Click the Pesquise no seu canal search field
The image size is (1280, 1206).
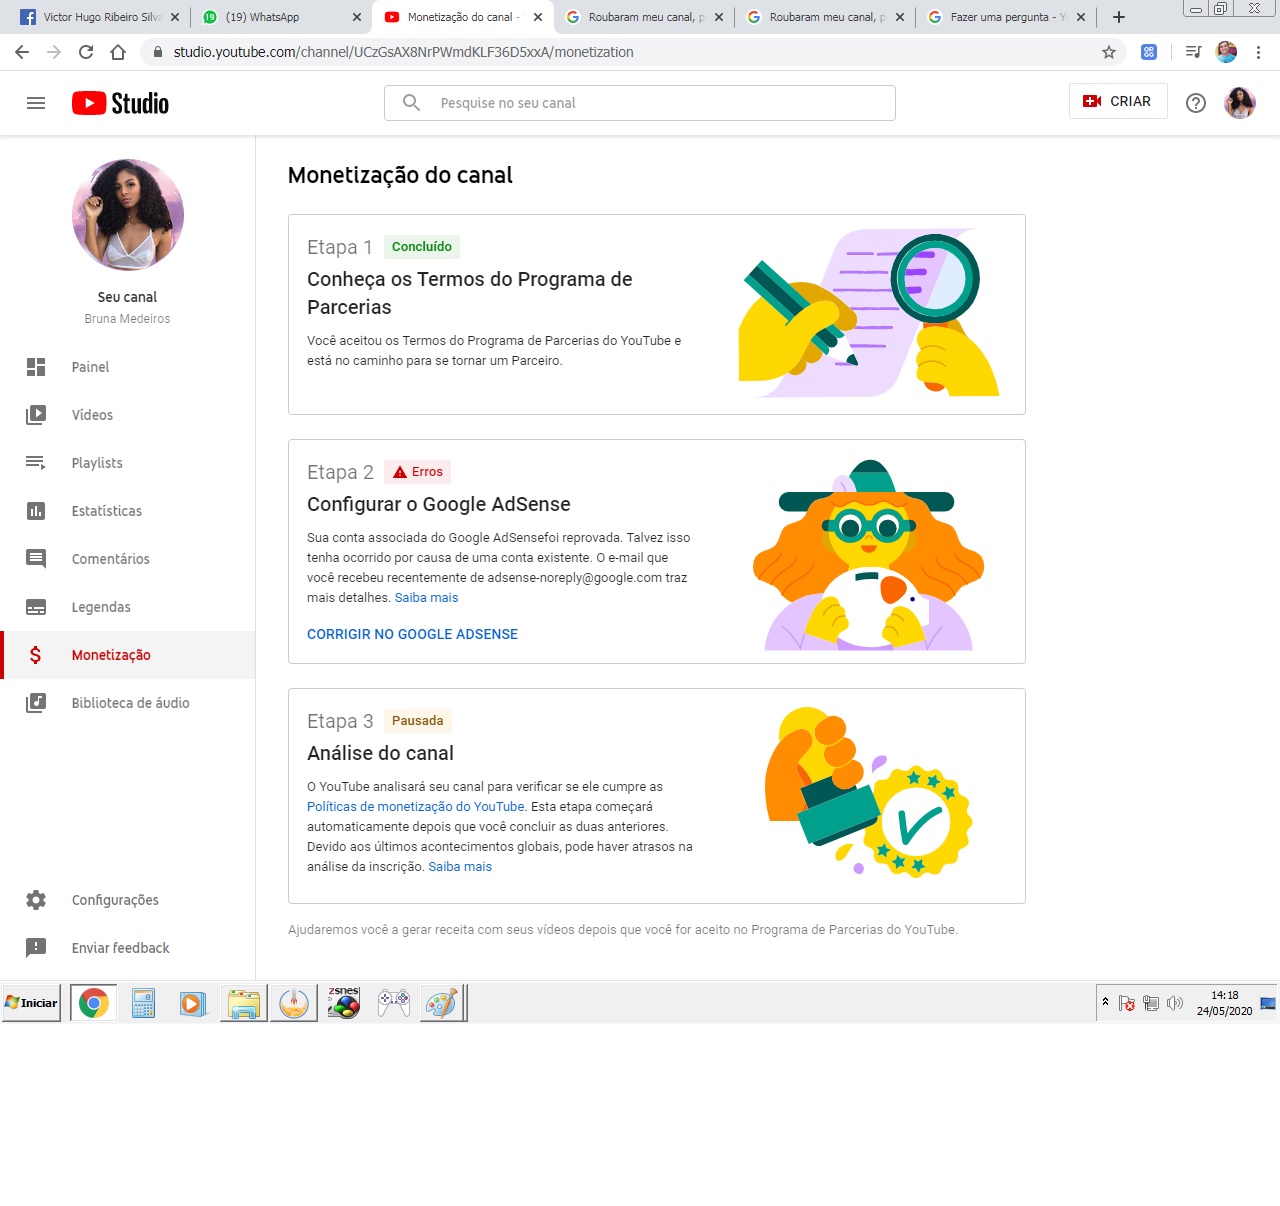[x=640, y=103]
